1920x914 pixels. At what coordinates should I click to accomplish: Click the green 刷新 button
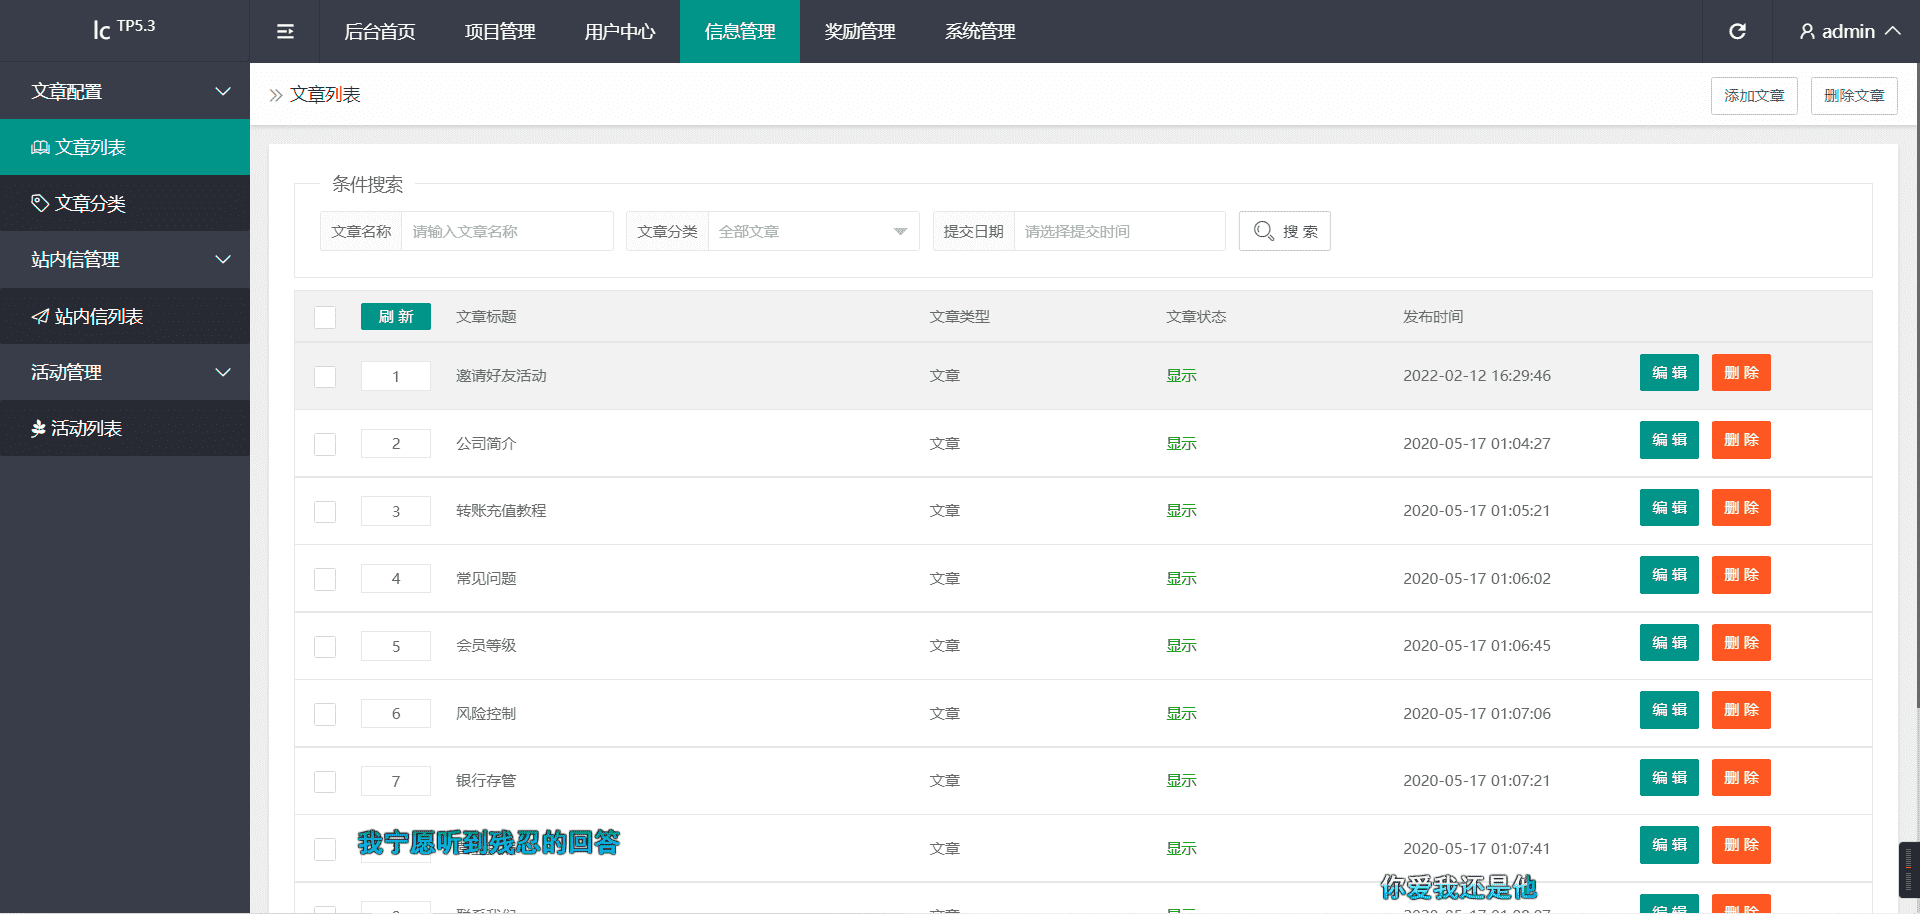click(x=396, y=317)
